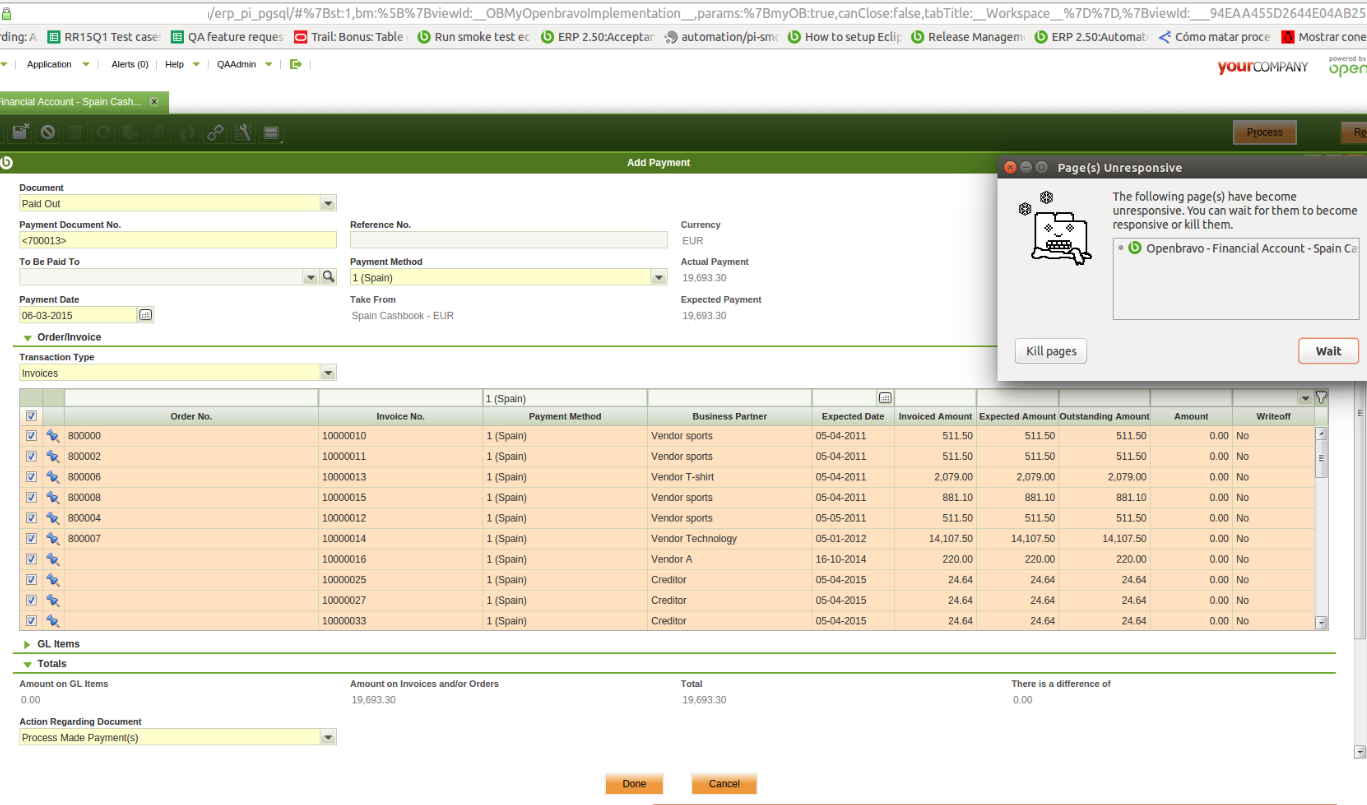Image resolution: width=1367 pixels, height=805 pixels.
Task: Select the Financial Account - Spain Cash tab
Action: (68, 102)
